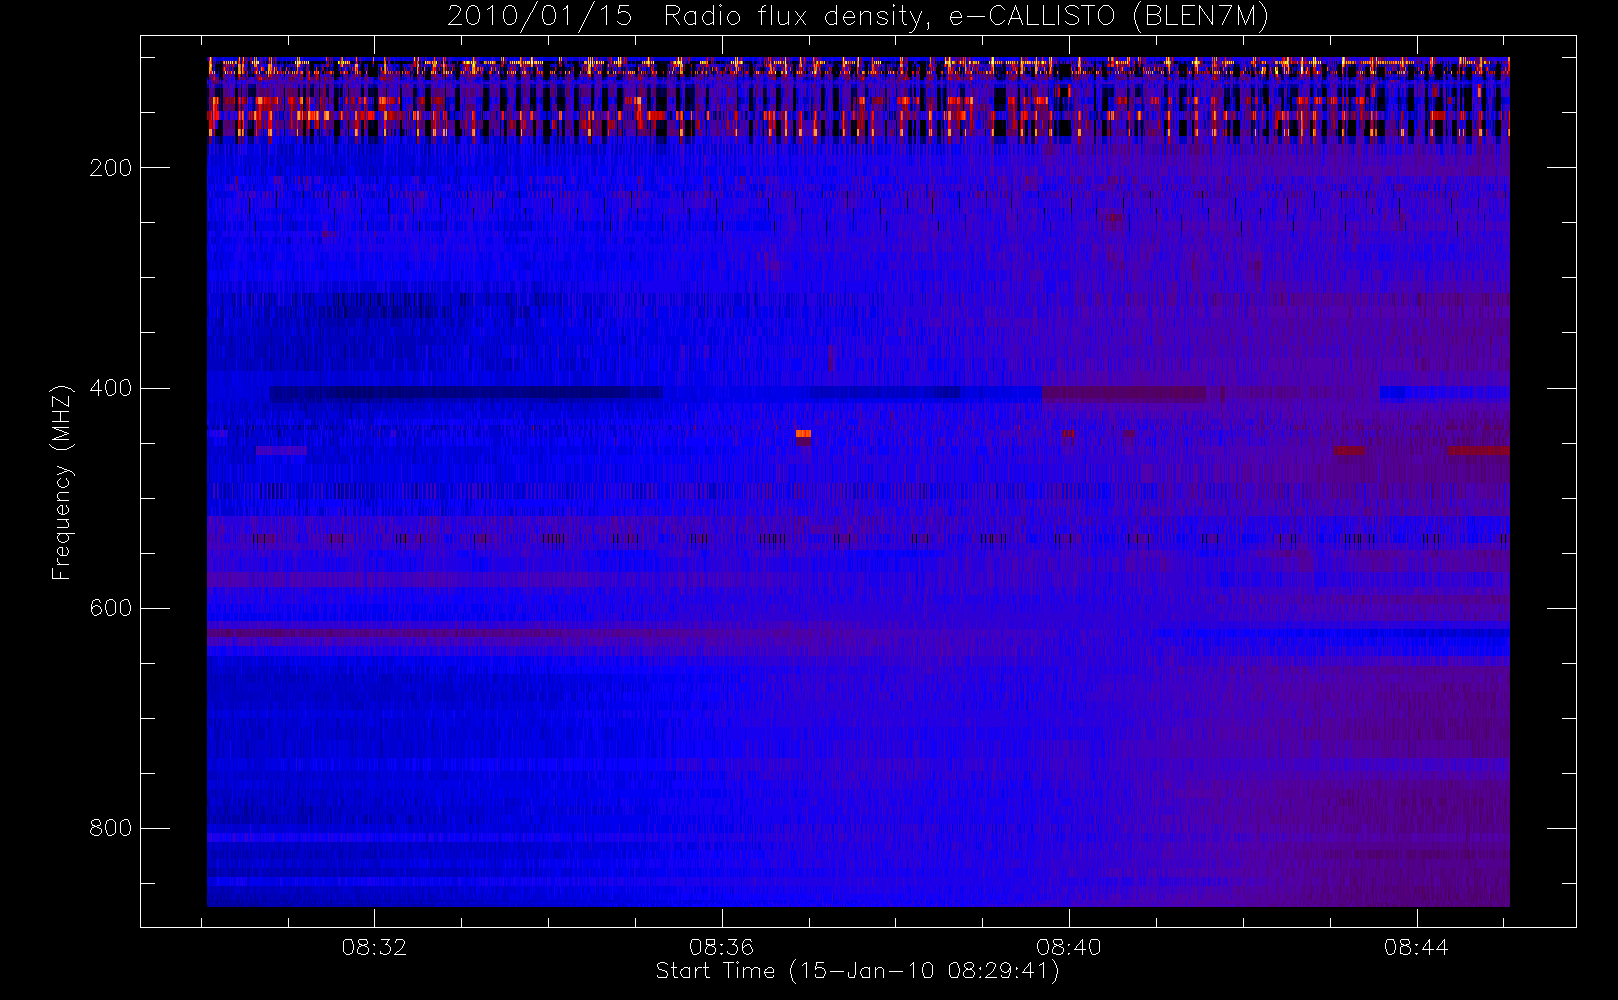Click the date '2010/01/15' in the title

[540, 17]
